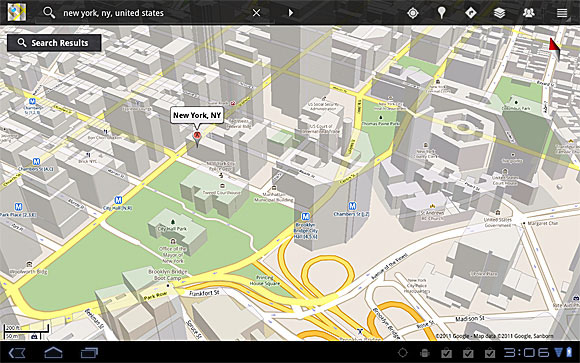Tap the Google Maps app logo
The width and height of the screenshot is (580, 363).
pyautogui.click(x=17, y=13)
